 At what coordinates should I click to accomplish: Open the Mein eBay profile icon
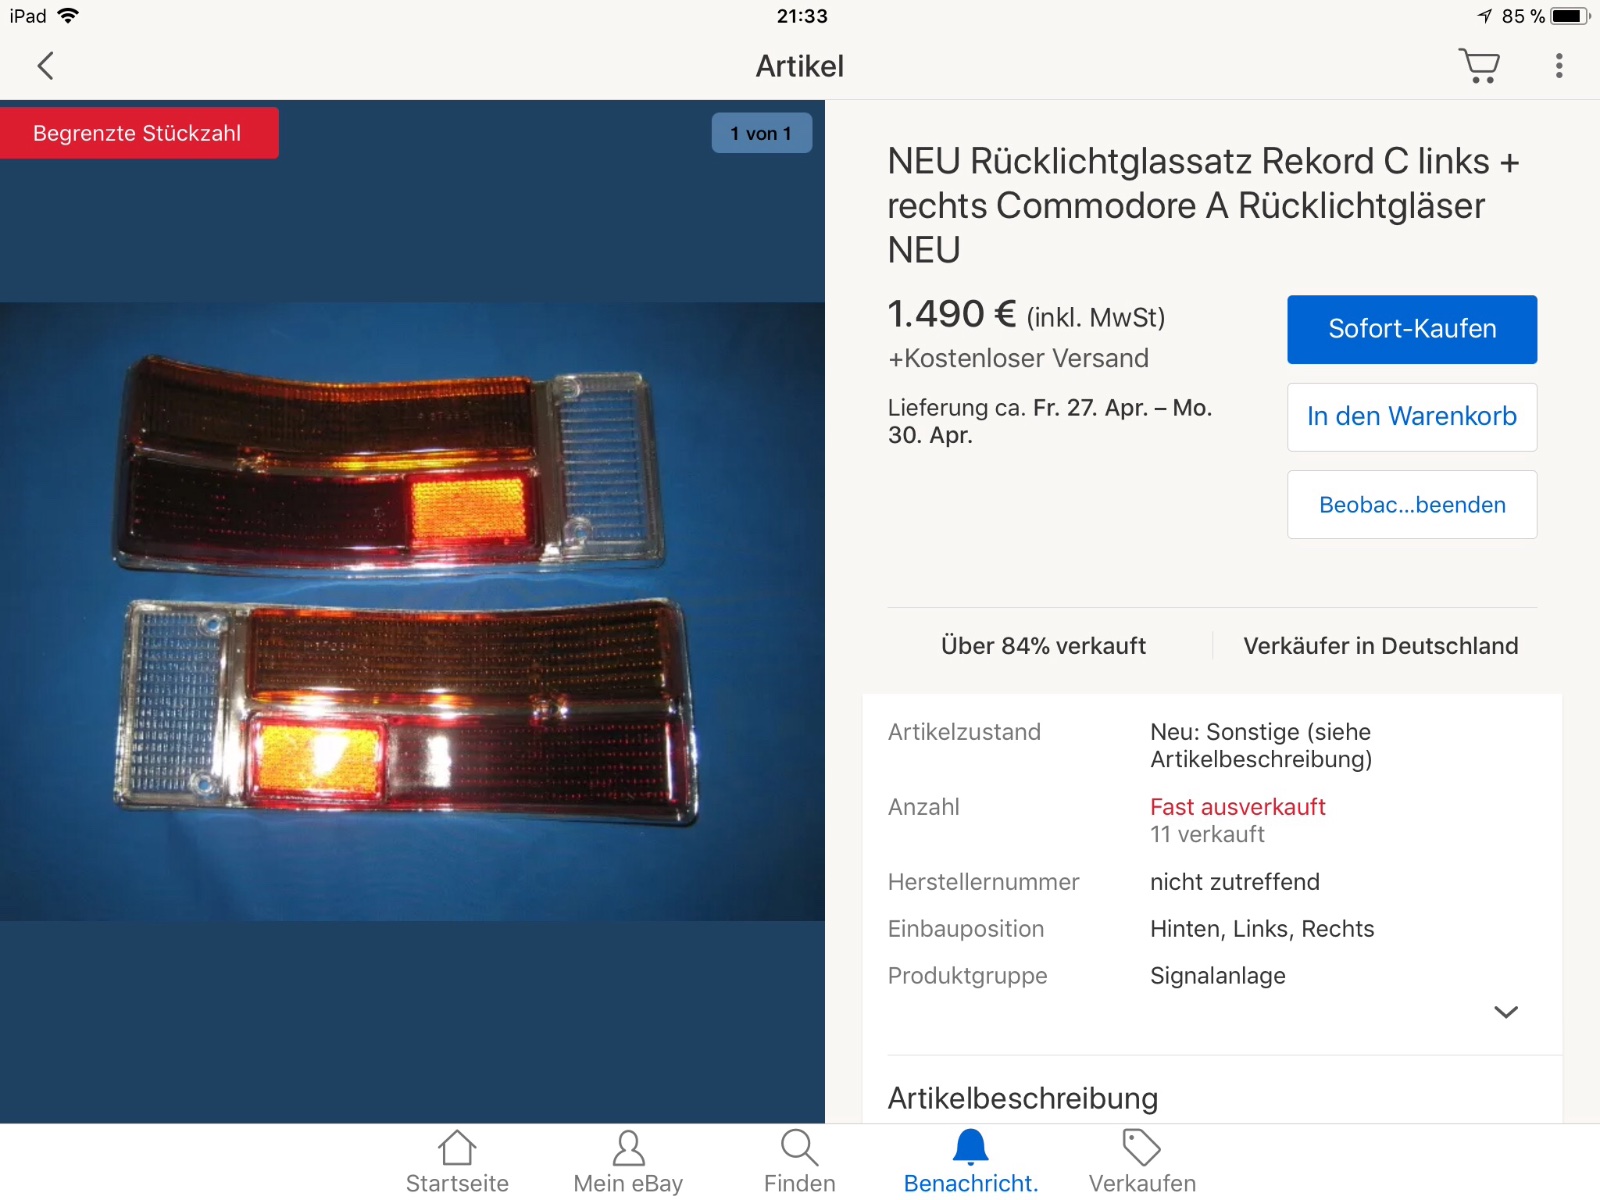pos(628,1148)
